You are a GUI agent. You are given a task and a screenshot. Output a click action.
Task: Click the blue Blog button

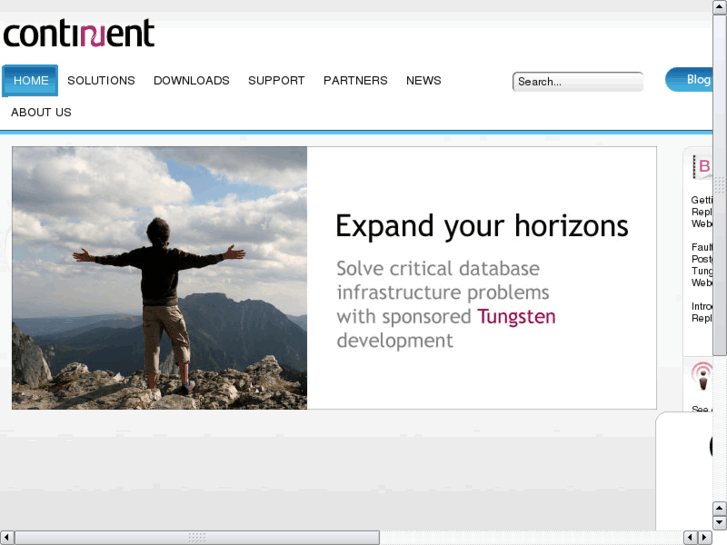(689, 79)
